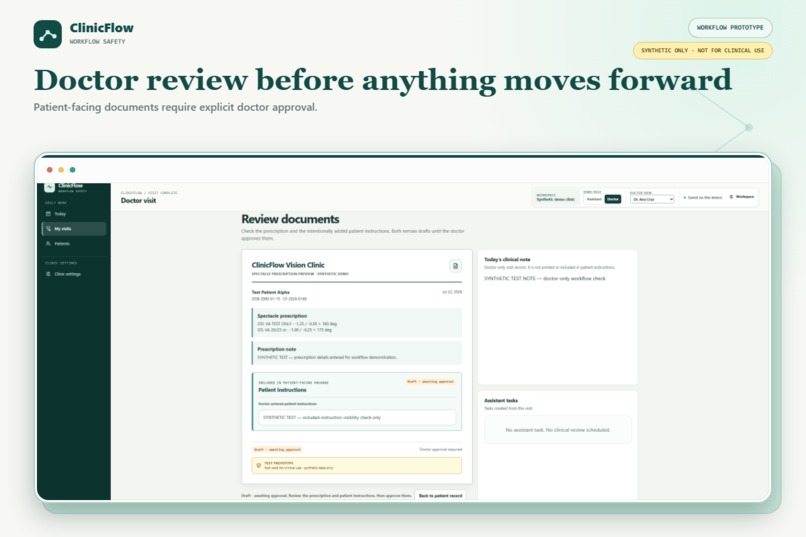Click the No assistant task message
The image size is (806, 537).
pyautogui.click(x=558, y=430)
